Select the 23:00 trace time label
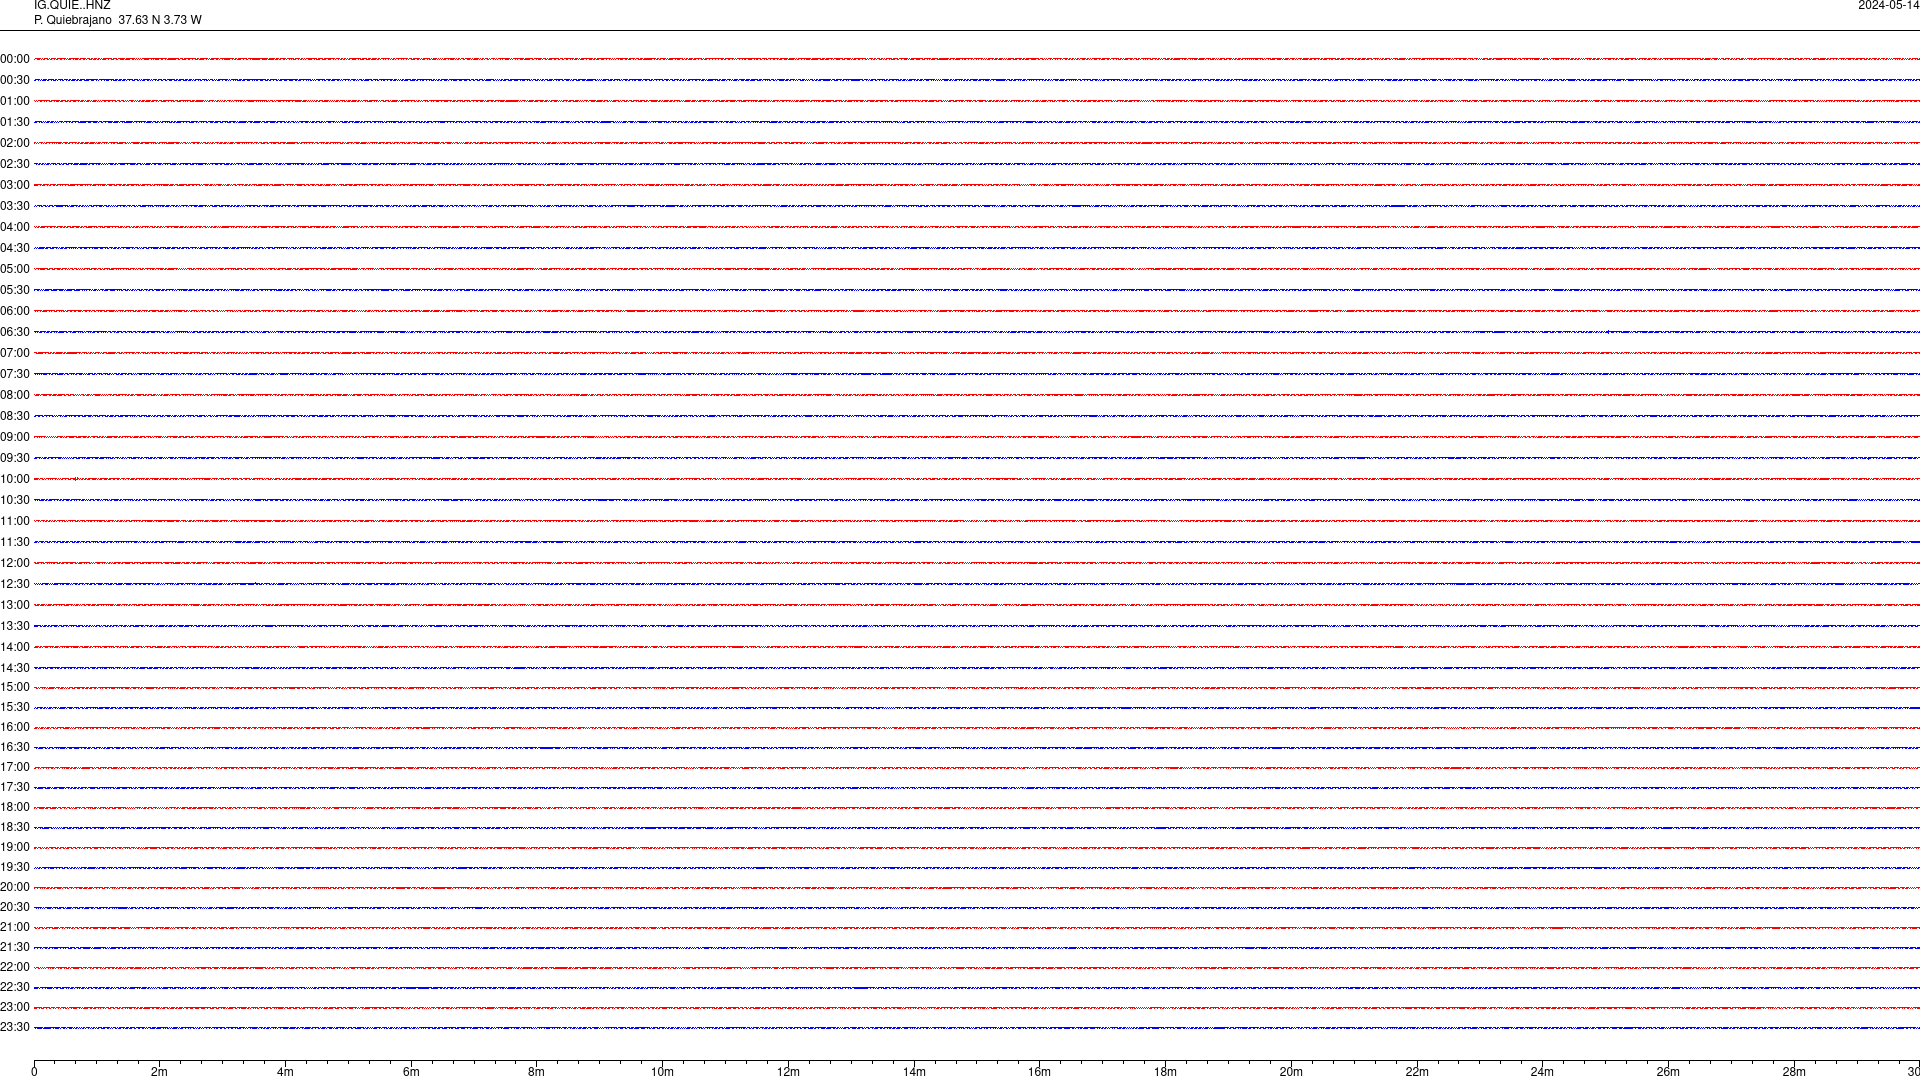This screenshot has height=1080, width=1920. 15,1007
